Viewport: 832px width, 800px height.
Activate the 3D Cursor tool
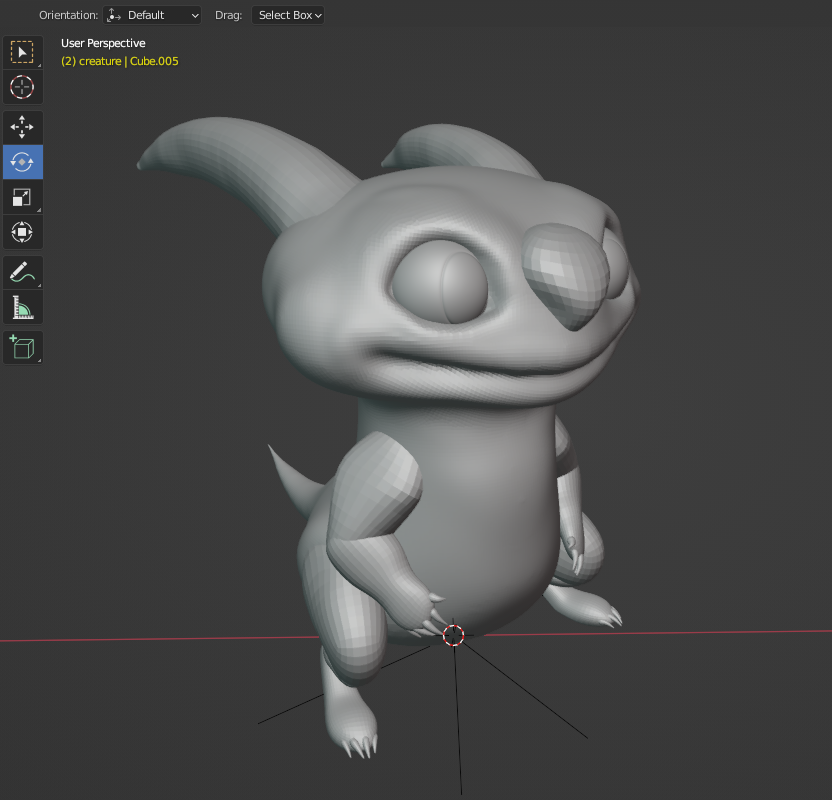[x=22, y=87]
